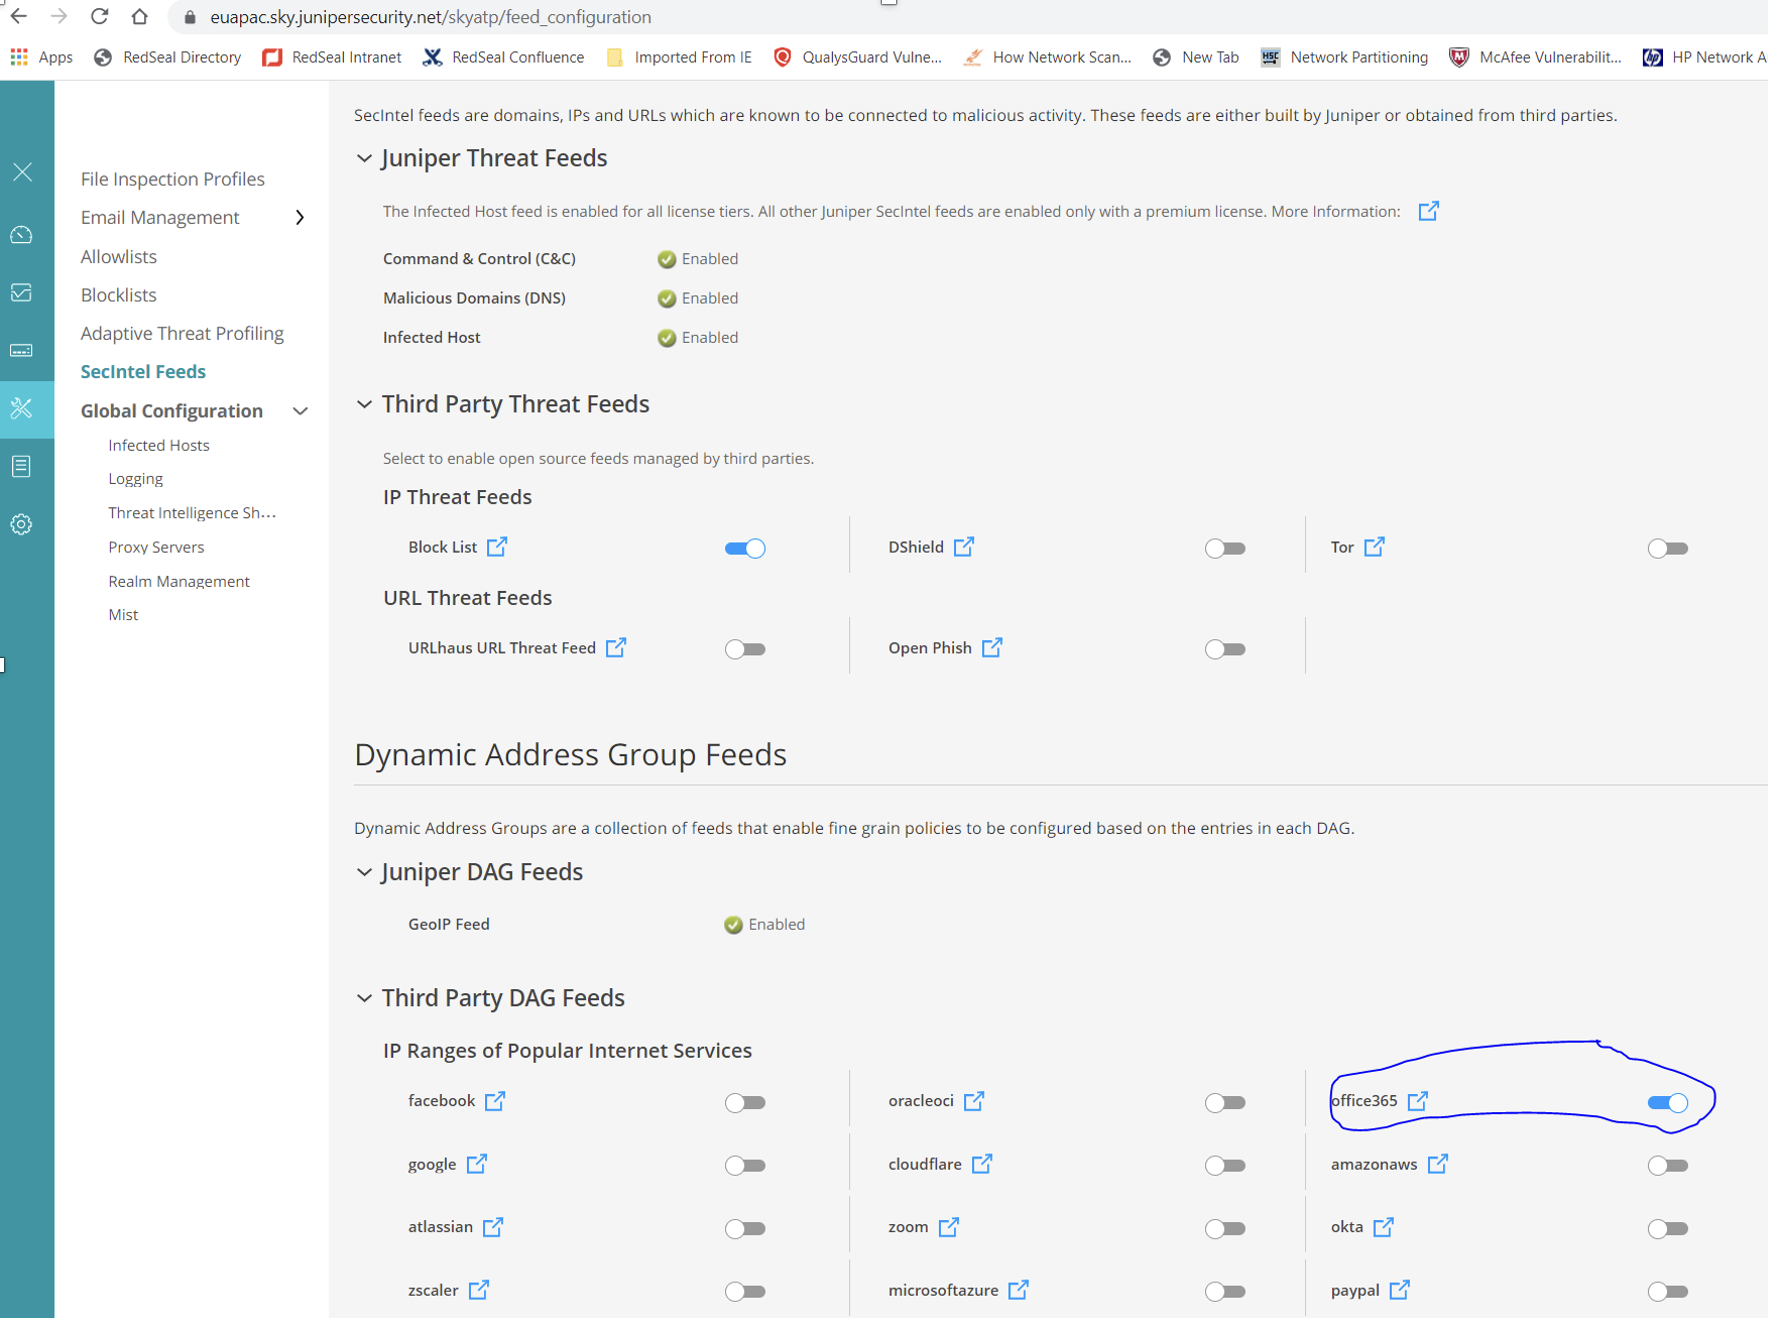The width and height of the screenshot is (1768, 1318).
Task: Open the Network Partitioning bookmark
Action: [x=1344, y=57]
